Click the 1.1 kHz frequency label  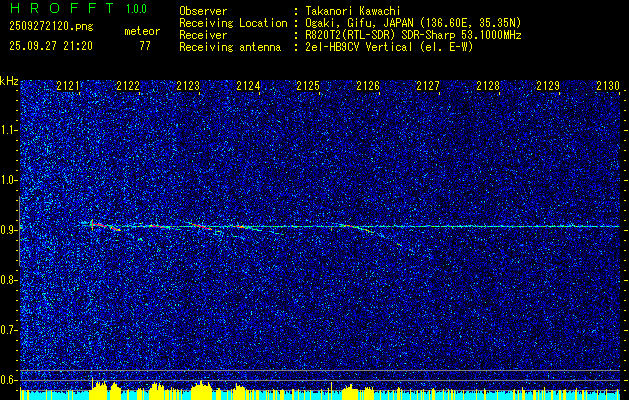pos(9,131)
